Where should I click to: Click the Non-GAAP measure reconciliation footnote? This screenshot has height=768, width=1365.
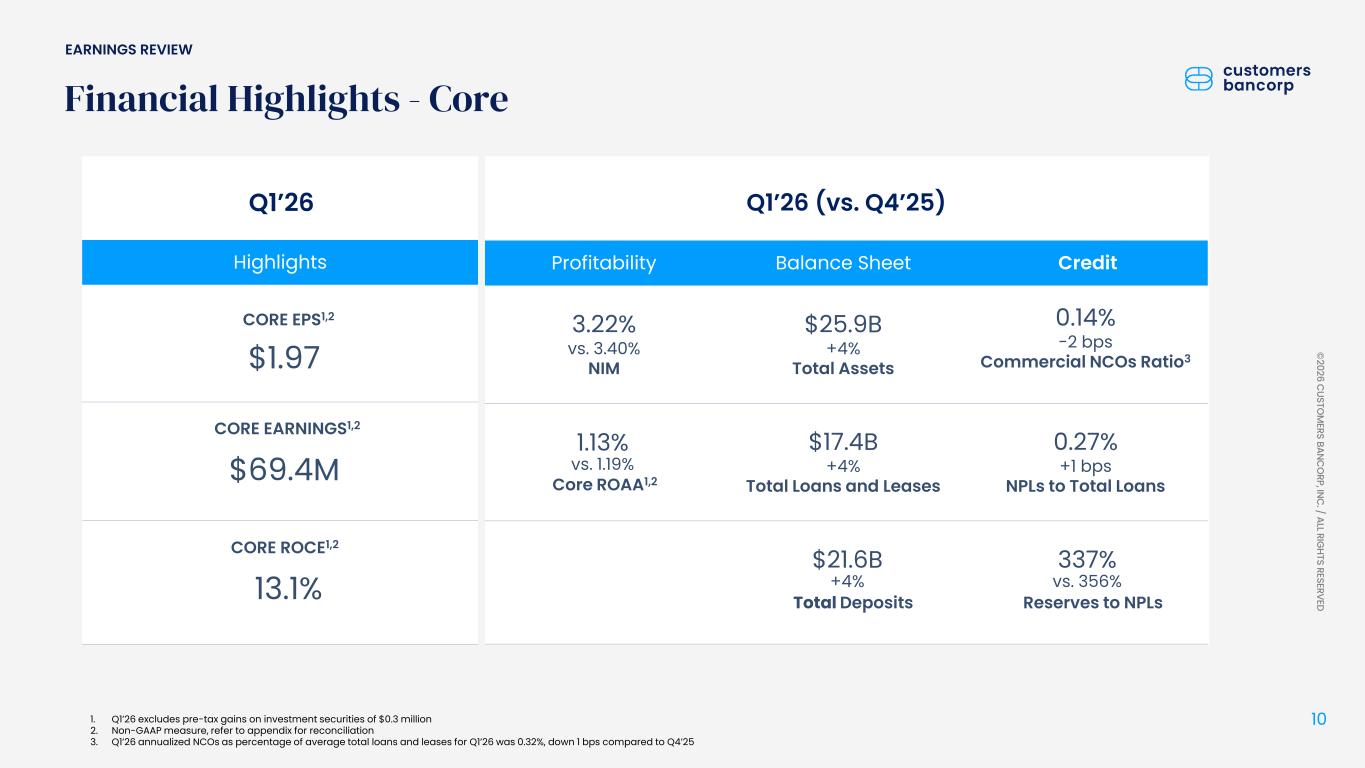click(x=243, y=730)
